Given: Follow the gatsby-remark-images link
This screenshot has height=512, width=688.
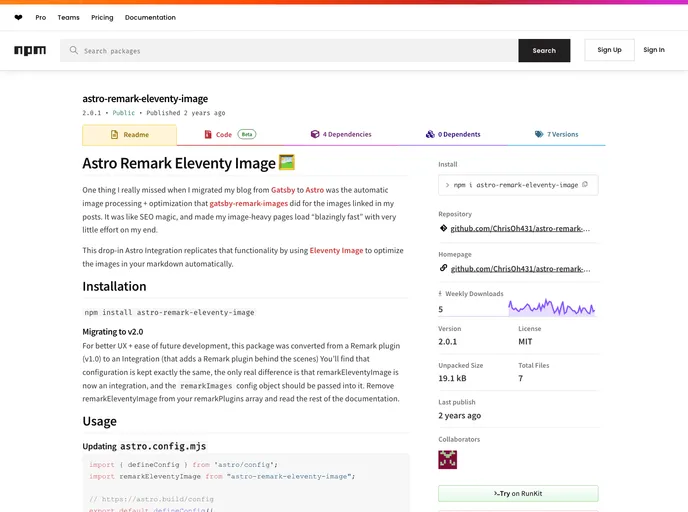Looking at the screenshot, I should tap(249, 204).
